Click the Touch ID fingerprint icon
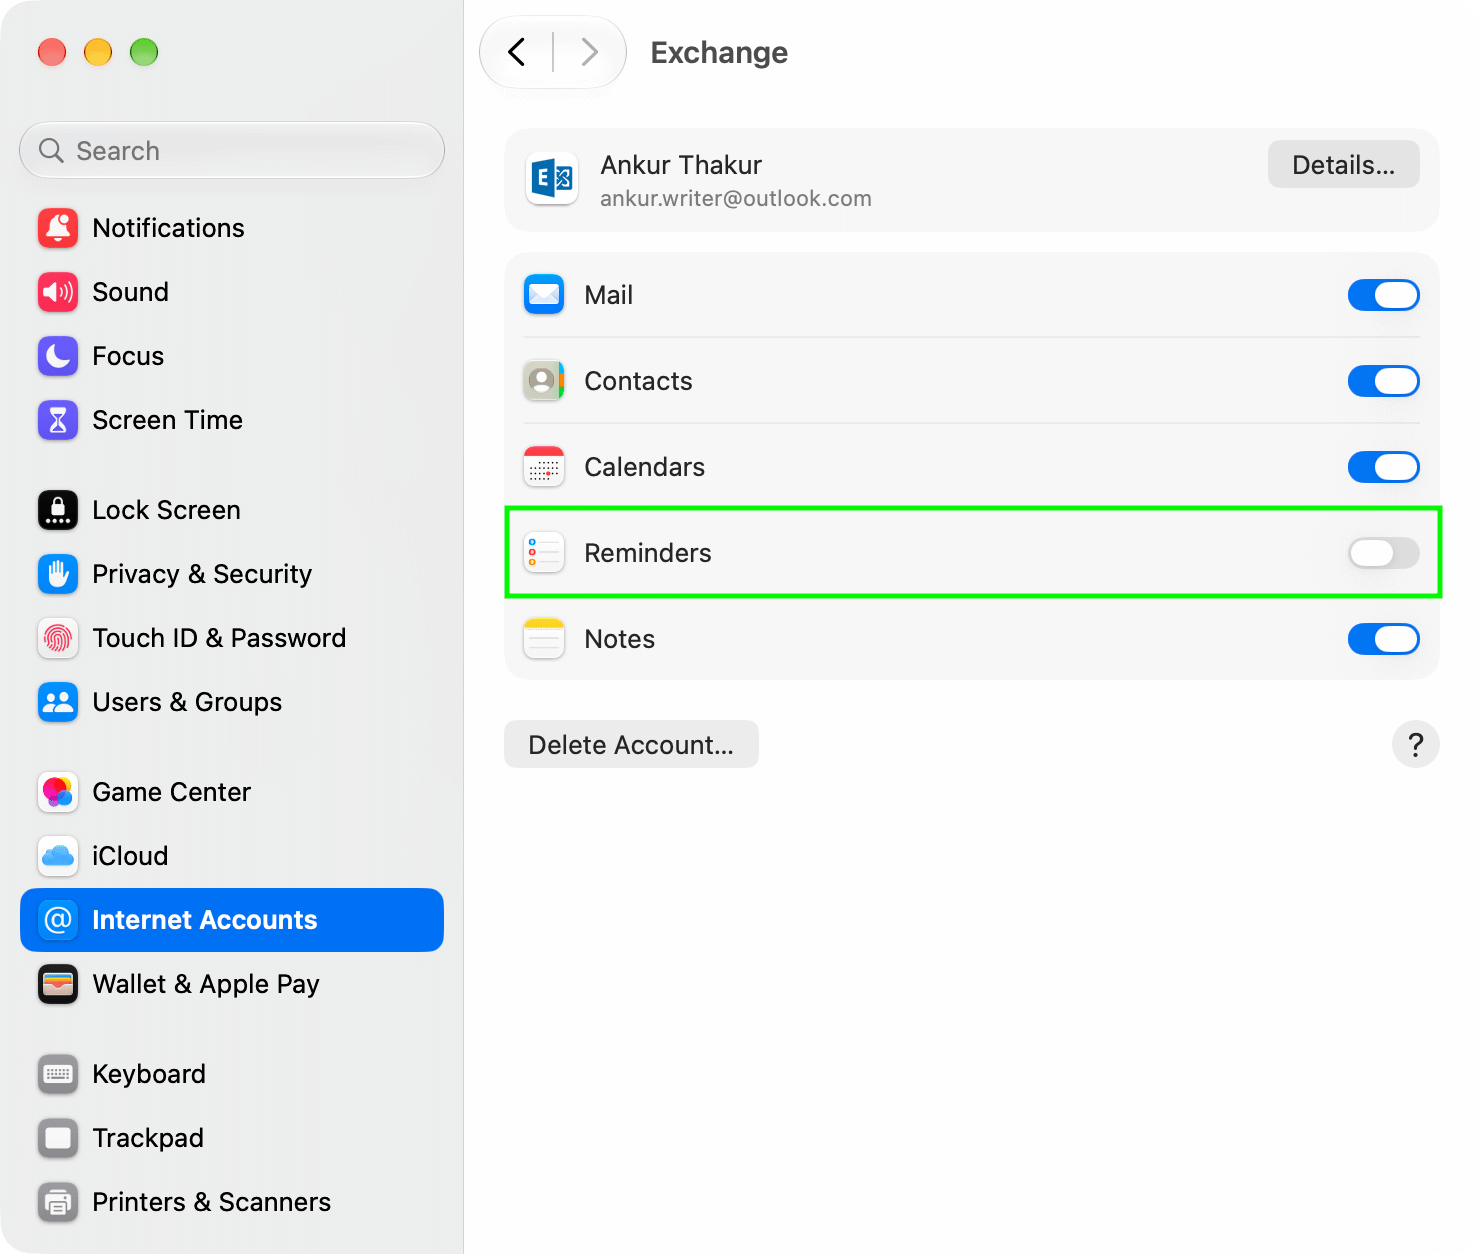Viewport: 1480px width, 1254px height. tap(58, 638)
